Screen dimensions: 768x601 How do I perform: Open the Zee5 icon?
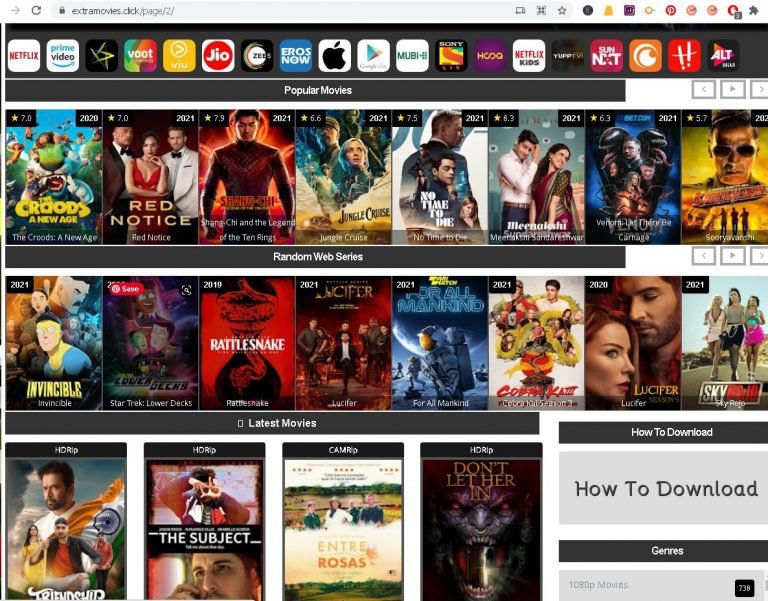click(x=257, y=56)
